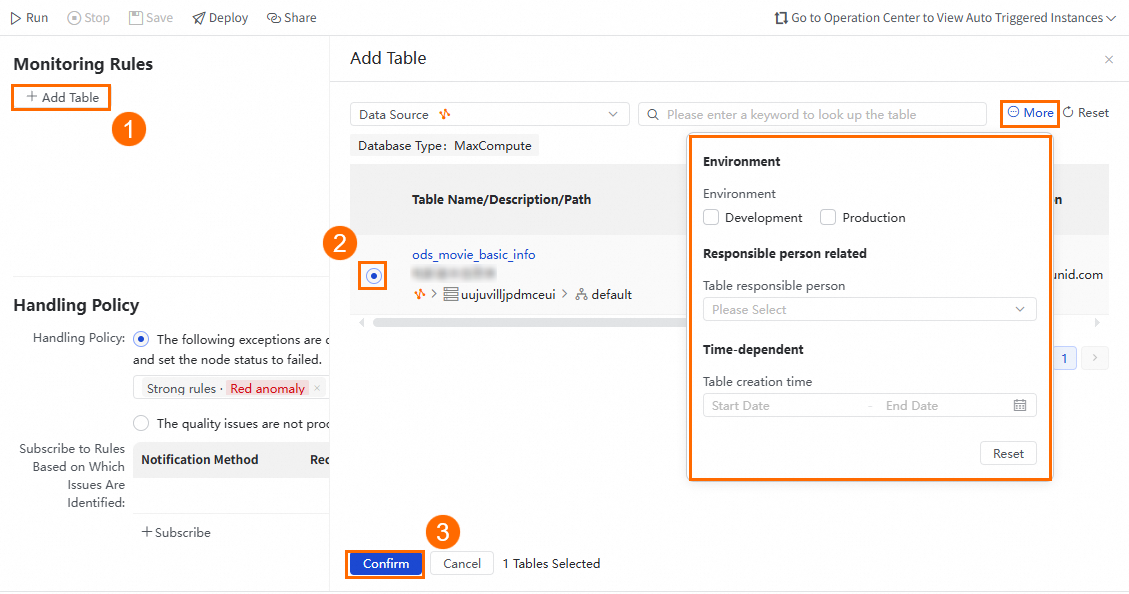The image size is (1129, 594).
Task: Remove the Red anomaly tag
Action: (317, 388)
